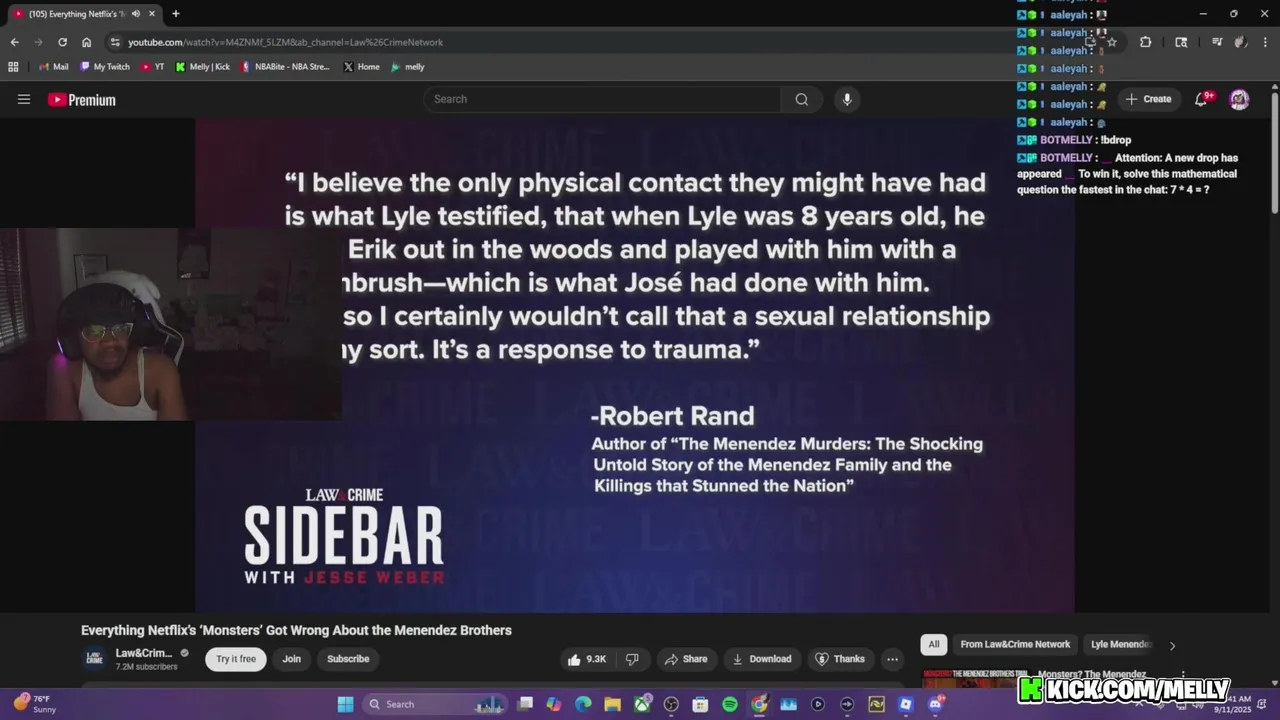This screenshot has height=720, width=1280.
Task: Open the apps grid in bookmarks bar
Action: pos(13,67)
